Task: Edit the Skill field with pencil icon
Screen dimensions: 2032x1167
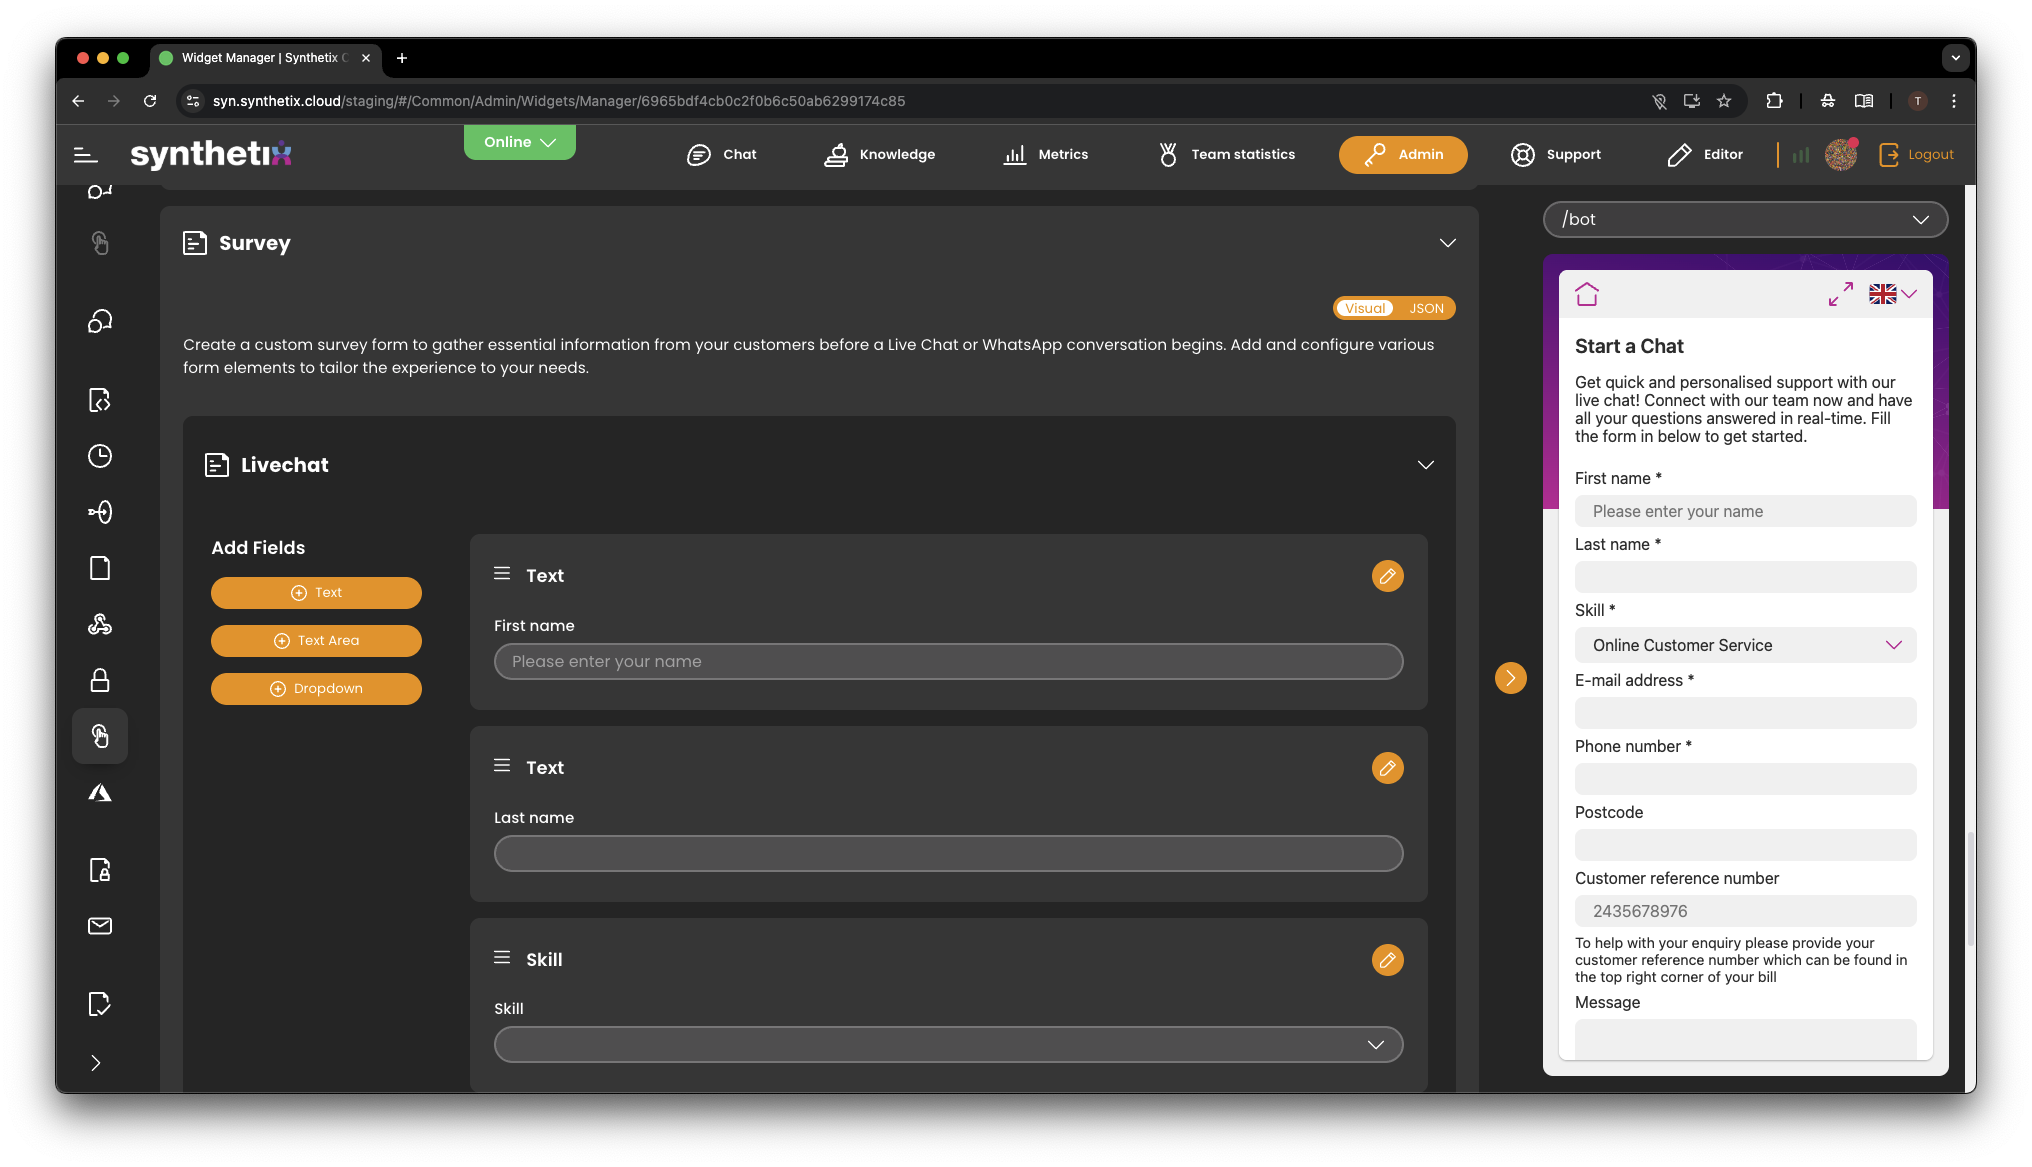Action: (x=1387, y=960)
